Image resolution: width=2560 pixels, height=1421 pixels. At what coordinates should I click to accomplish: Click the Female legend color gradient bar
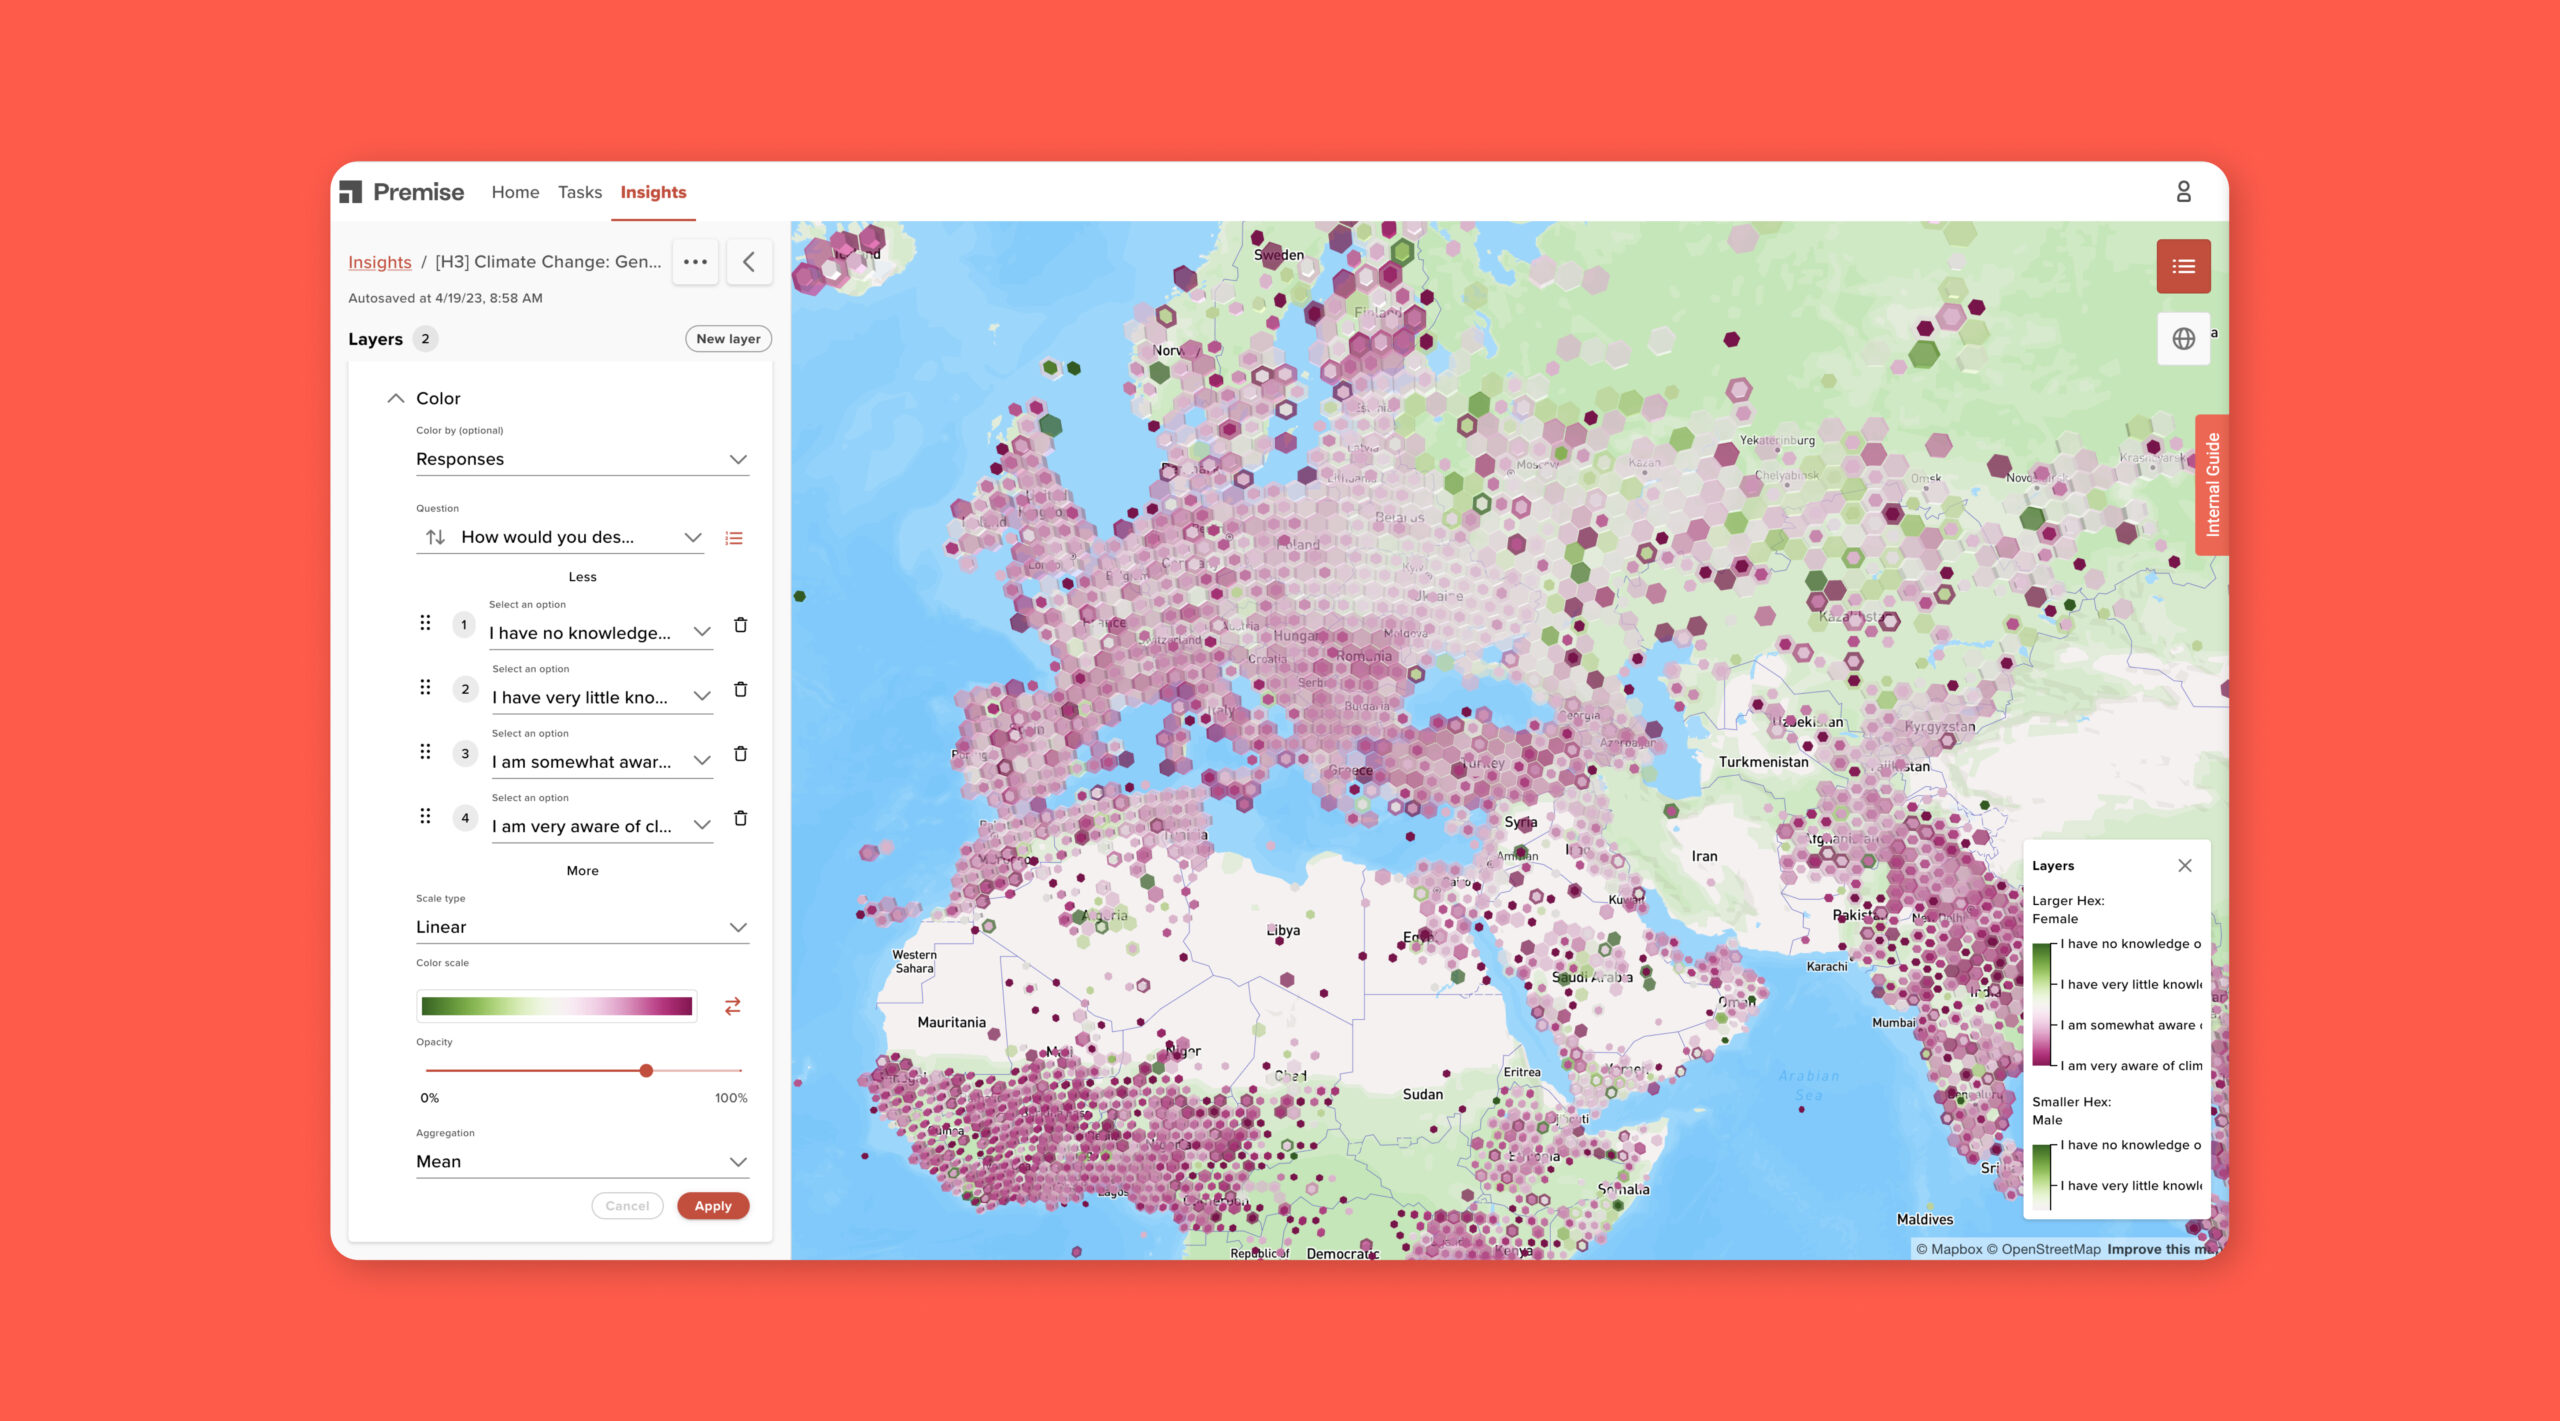[2042, 1005]
